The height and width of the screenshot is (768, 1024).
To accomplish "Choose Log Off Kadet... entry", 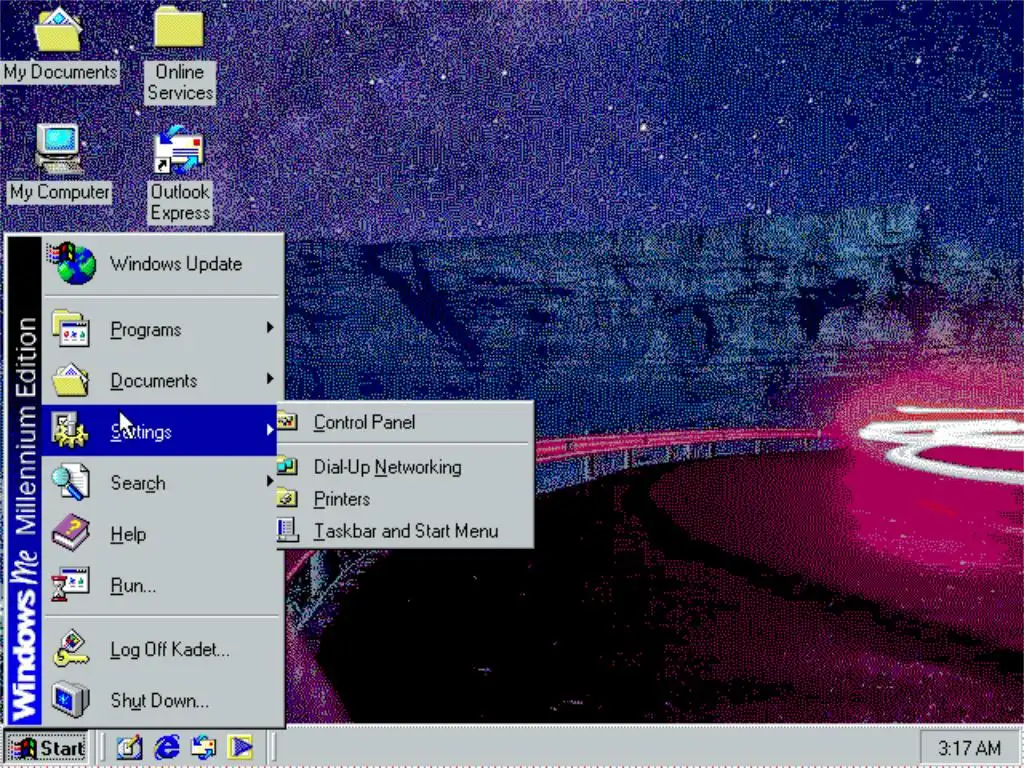I will [163, 649].
